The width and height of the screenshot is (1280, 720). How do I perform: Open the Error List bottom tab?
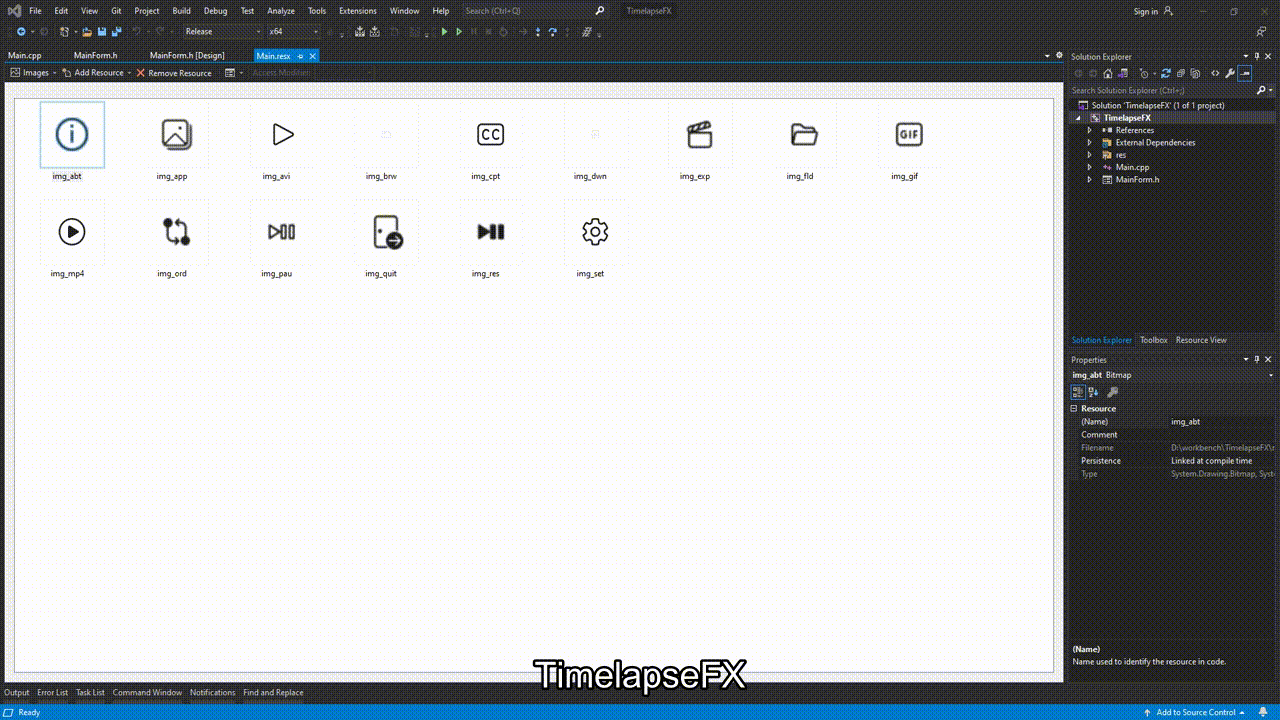pyautogui.click(x=53, y=692)
